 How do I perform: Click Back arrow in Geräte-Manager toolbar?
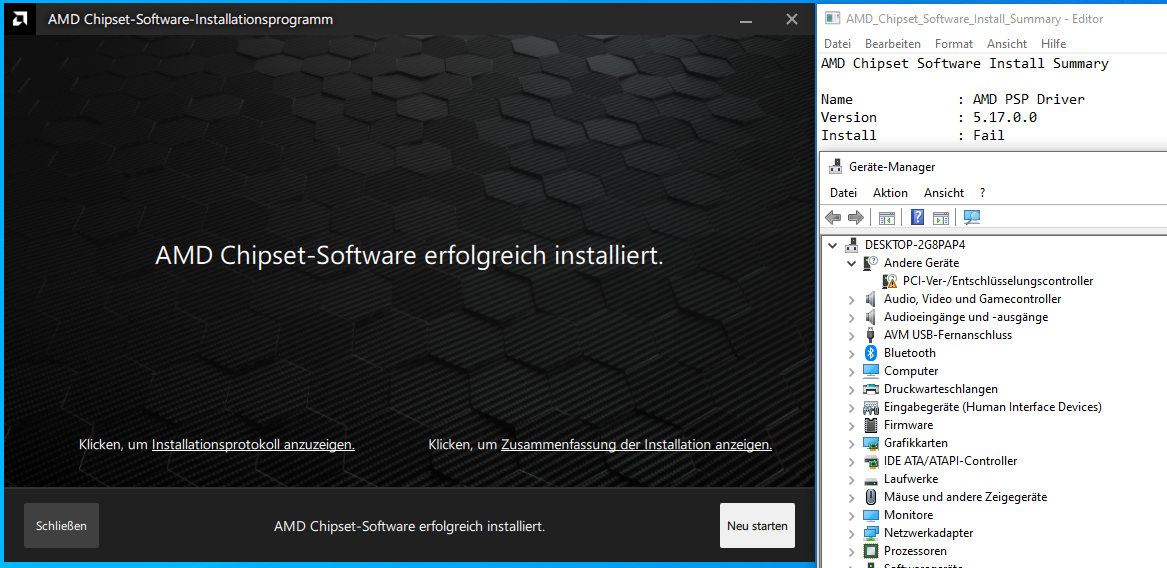pyautogui.click(x=834, y=217)
